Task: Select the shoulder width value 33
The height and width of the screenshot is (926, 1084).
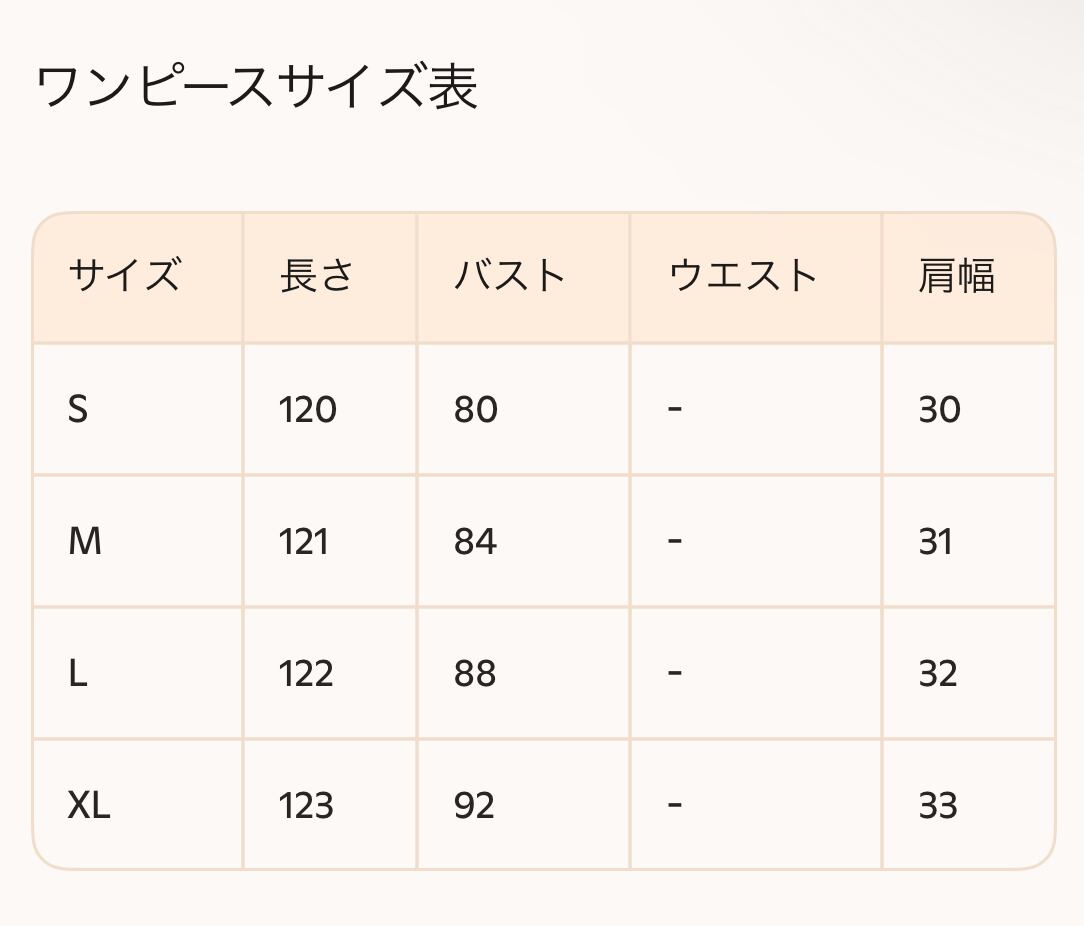Action: coord(938,805)
